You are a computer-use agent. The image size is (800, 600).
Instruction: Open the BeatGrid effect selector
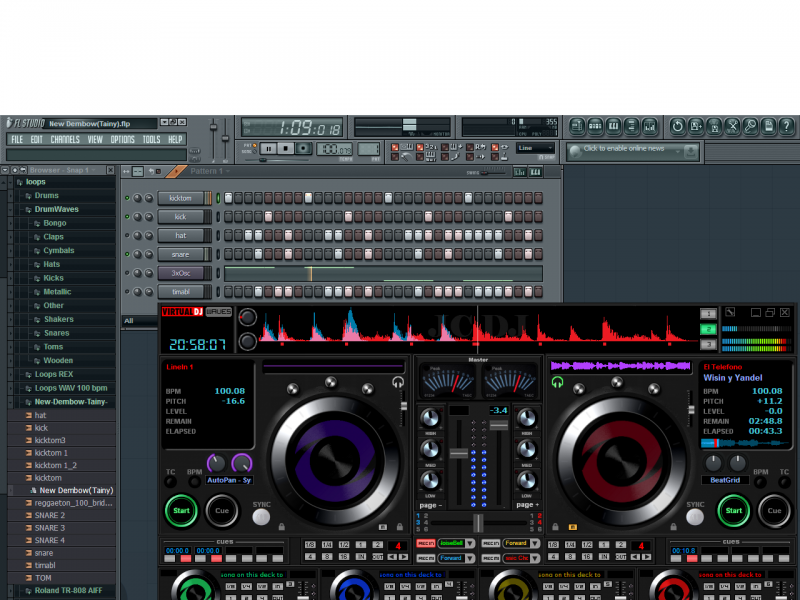725,480
